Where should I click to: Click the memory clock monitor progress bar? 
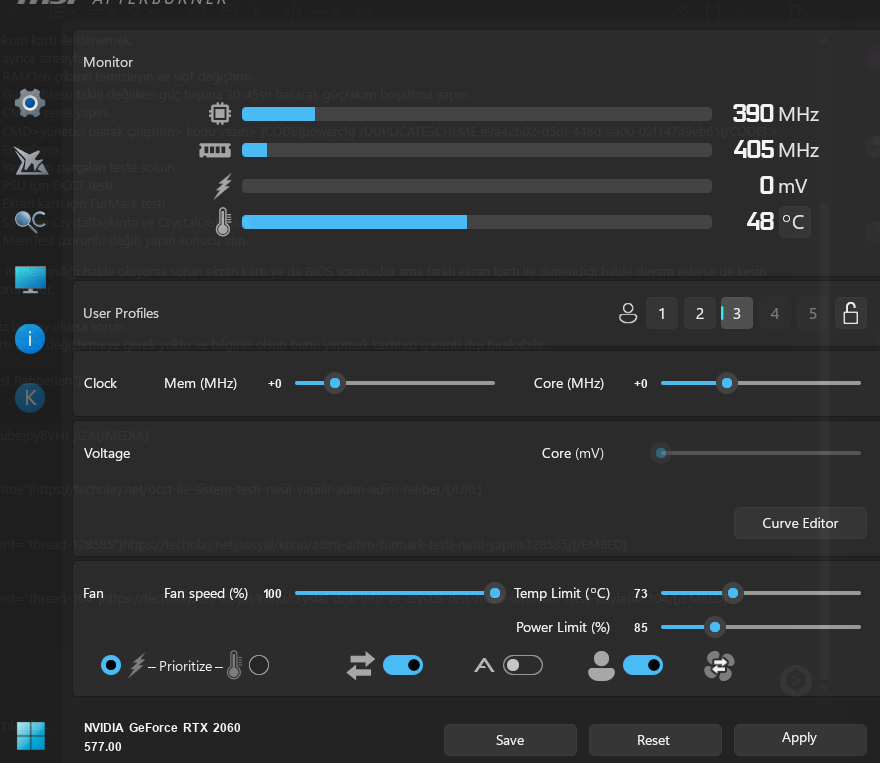click(x=477, y=150)
